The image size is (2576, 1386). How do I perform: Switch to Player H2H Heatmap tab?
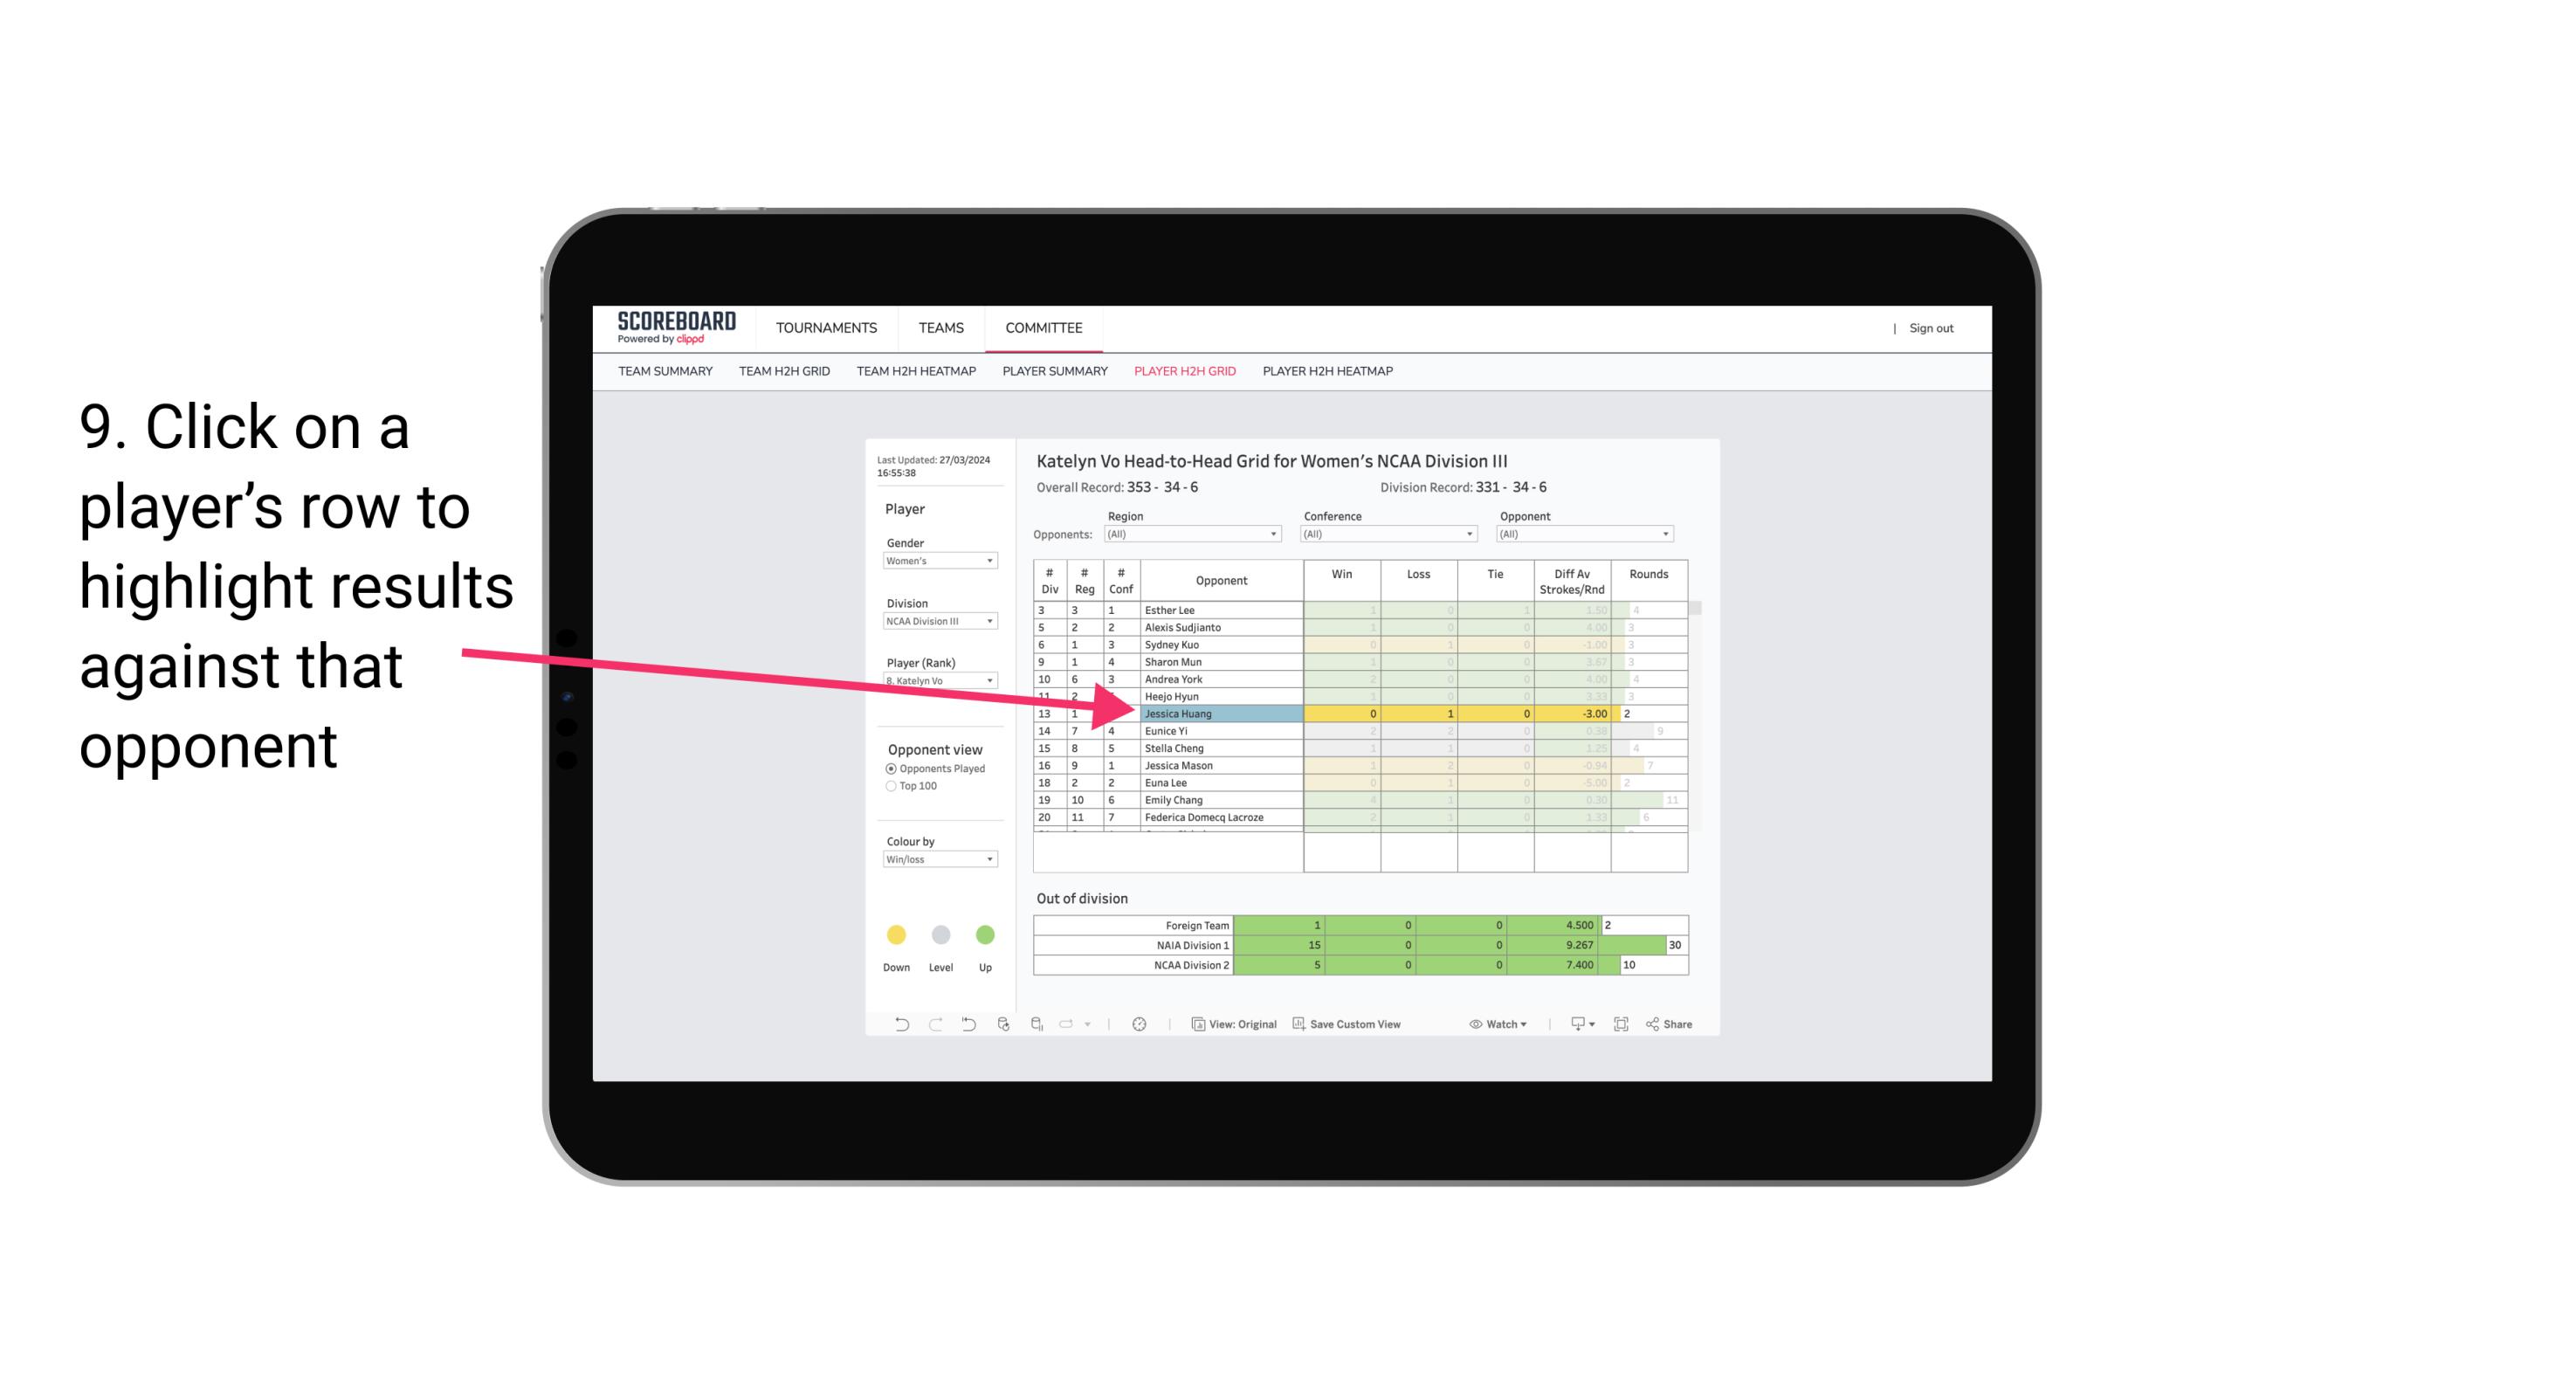click(1327, 374)
